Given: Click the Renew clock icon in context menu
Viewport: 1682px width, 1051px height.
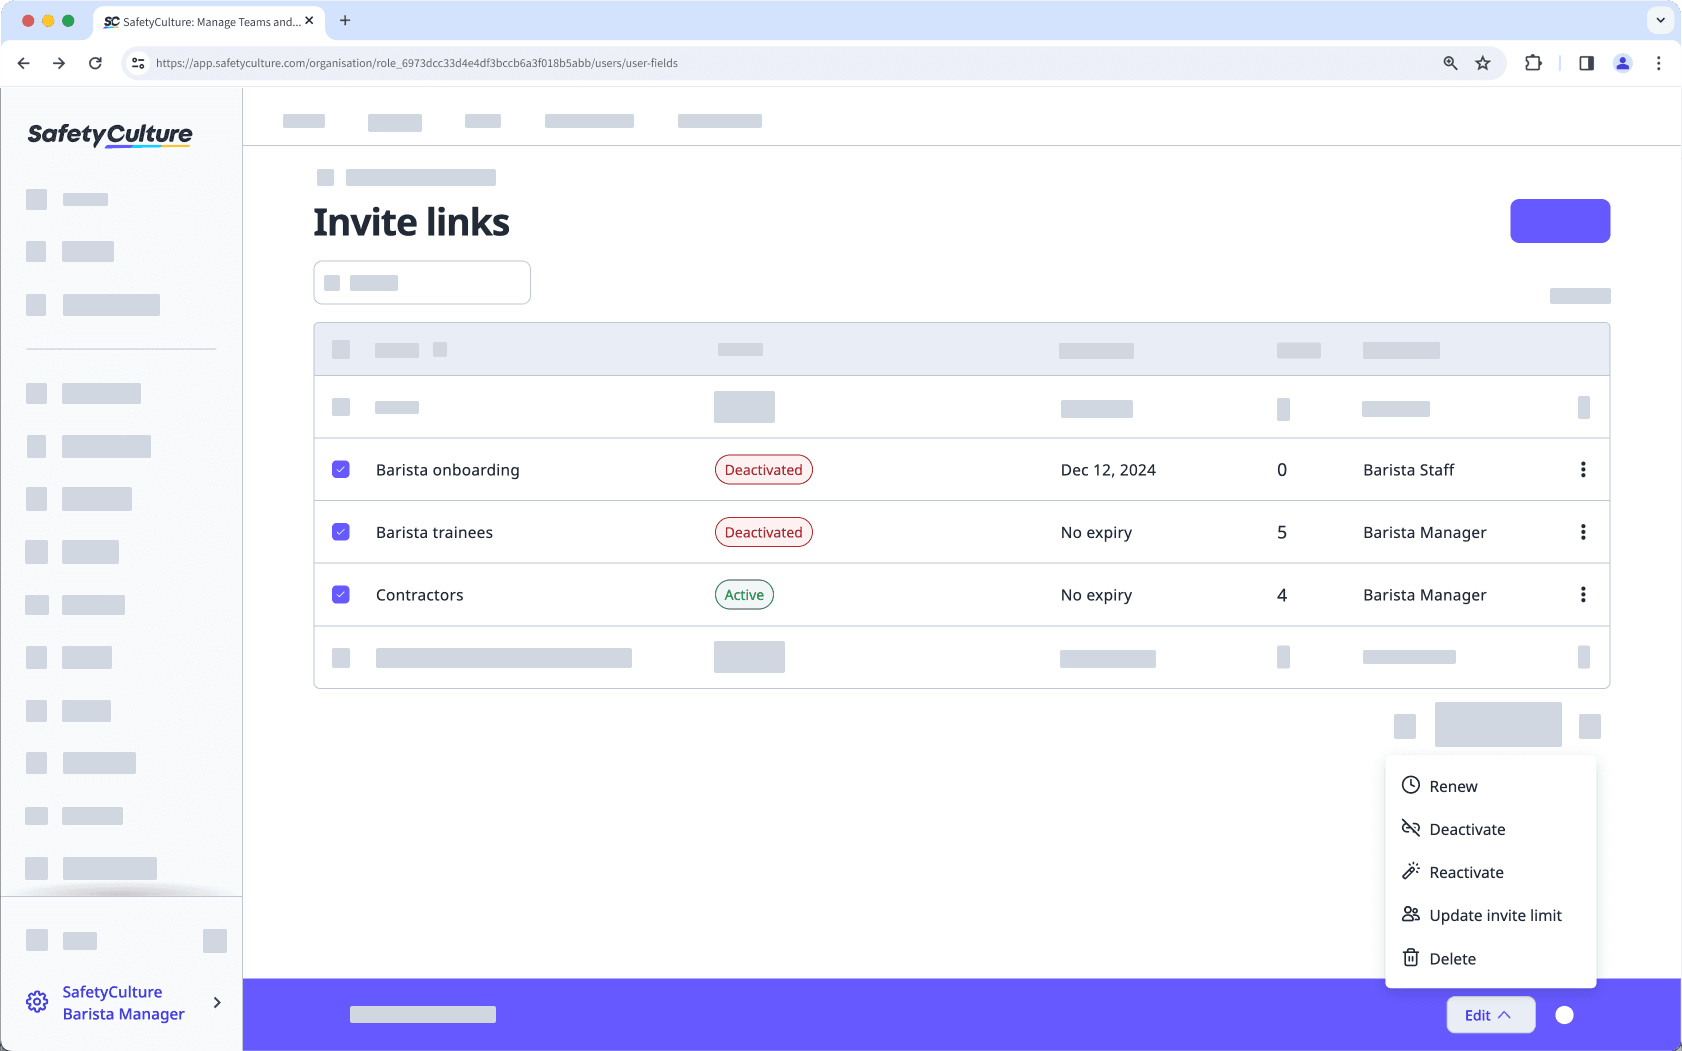Looking at the screenshot, I should tap(1411, 786).
